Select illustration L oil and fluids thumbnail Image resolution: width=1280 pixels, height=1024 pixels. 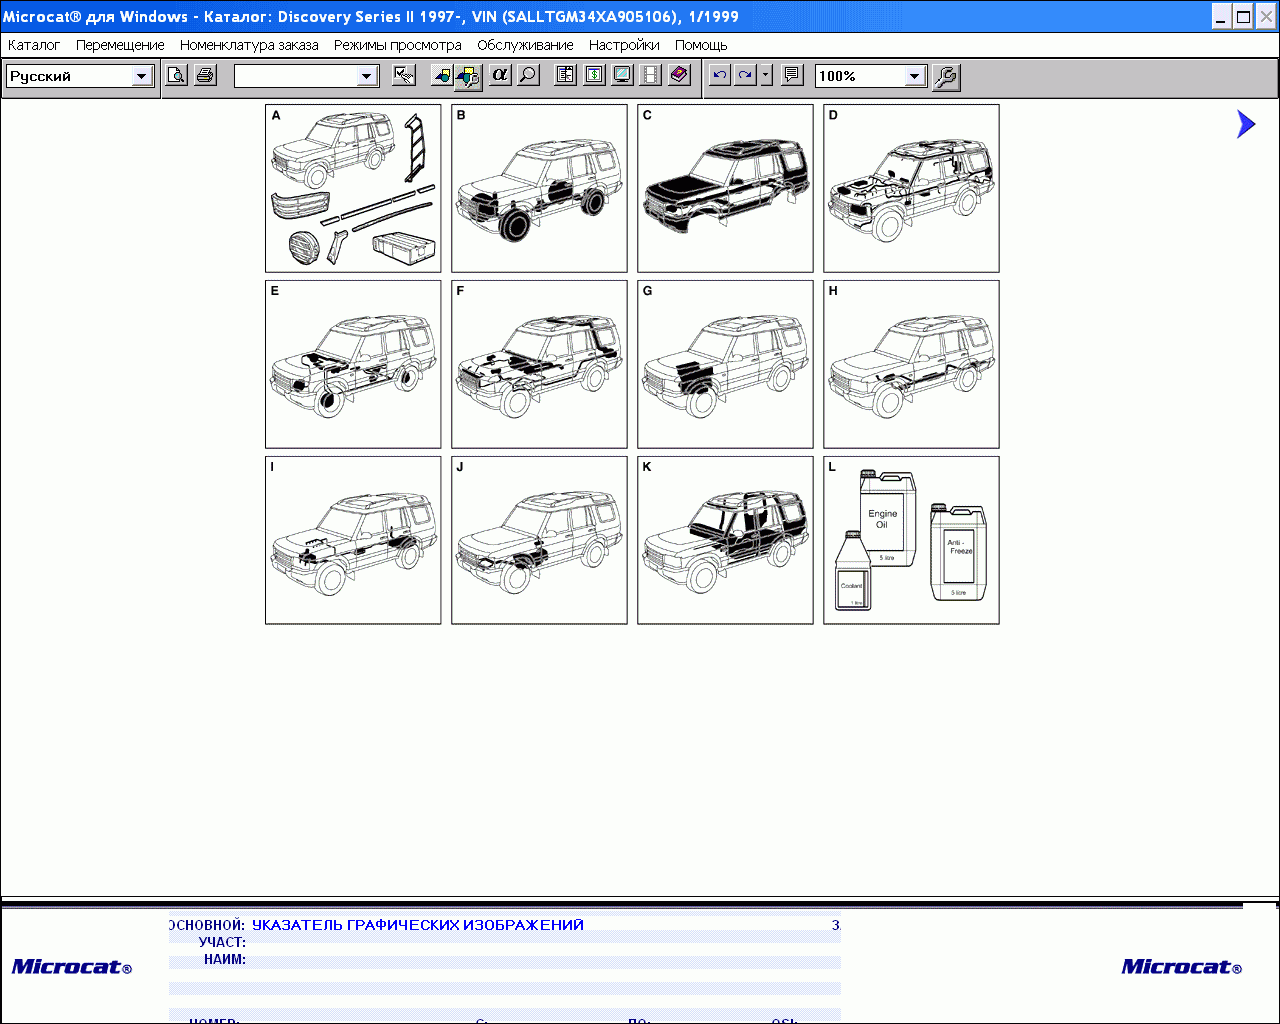point(911,540)
